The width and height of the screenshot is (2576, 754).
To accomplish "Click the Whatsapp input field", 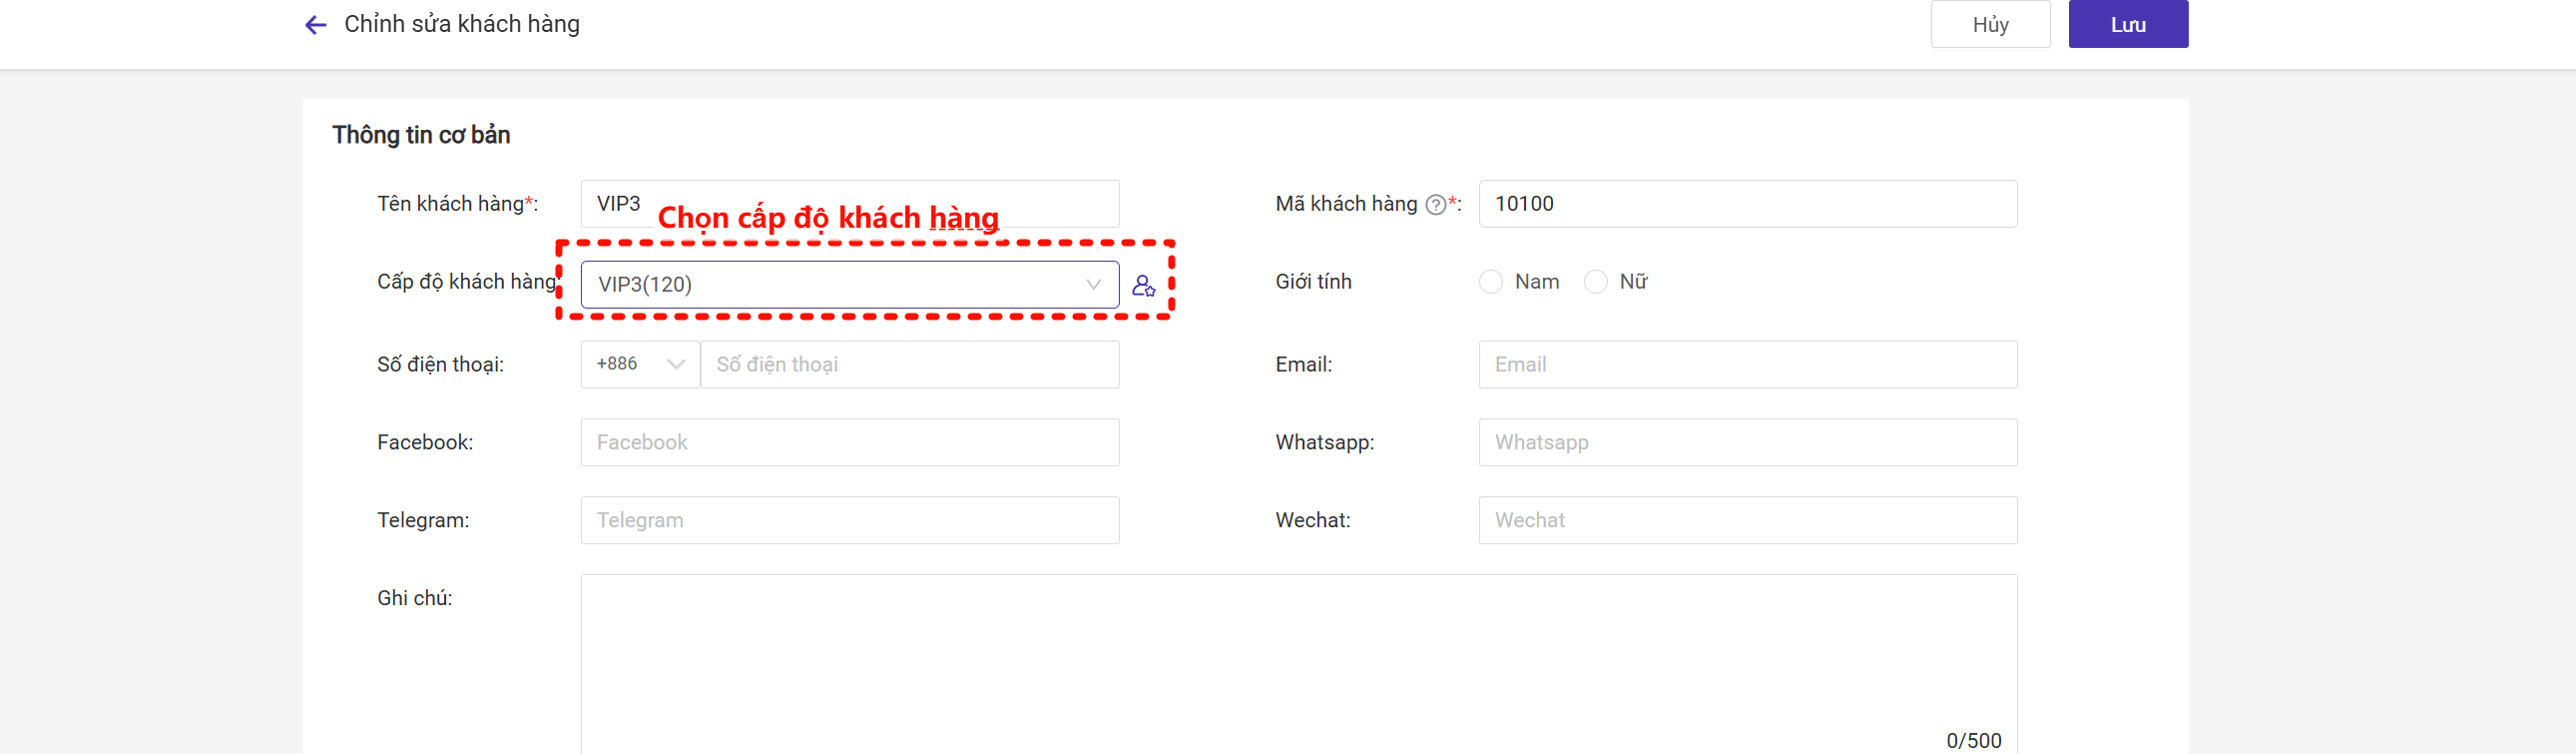I will click(1746, 442).
